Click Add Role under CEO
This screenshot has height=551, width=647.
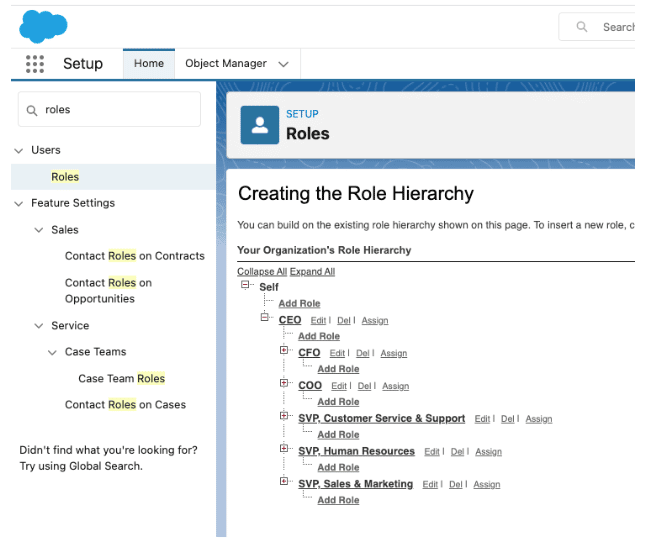click(x=319, y=336)
